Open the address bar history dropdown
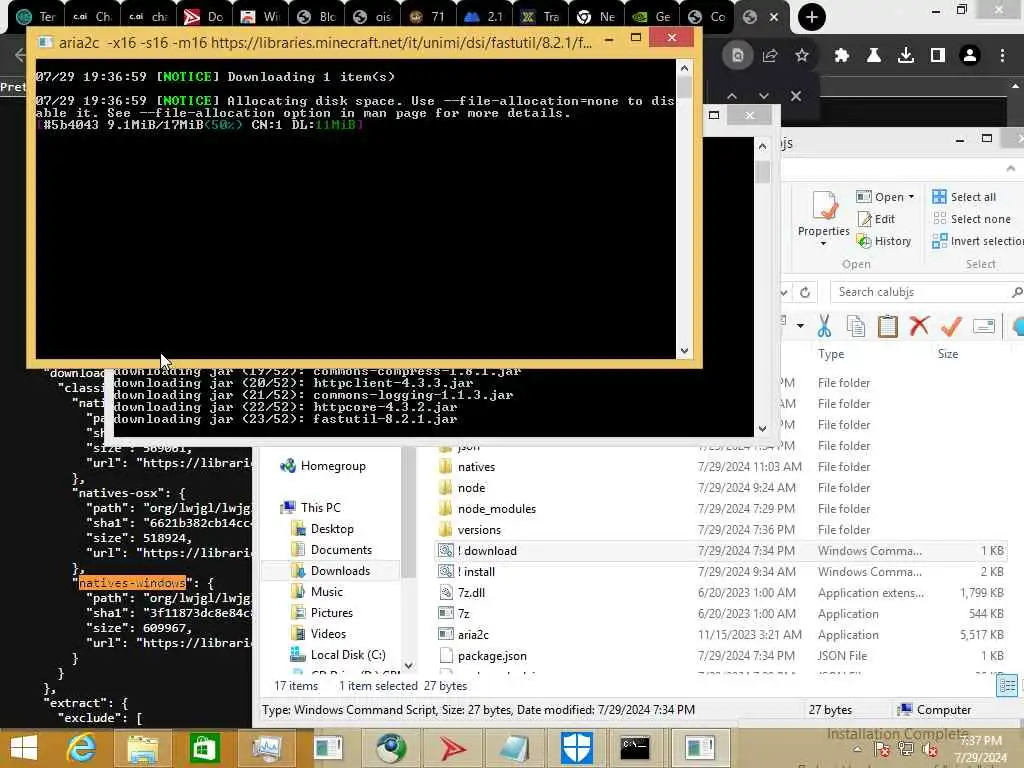Screen dimensions: 1024x768 pyautogui.click(x=784, y=292)
